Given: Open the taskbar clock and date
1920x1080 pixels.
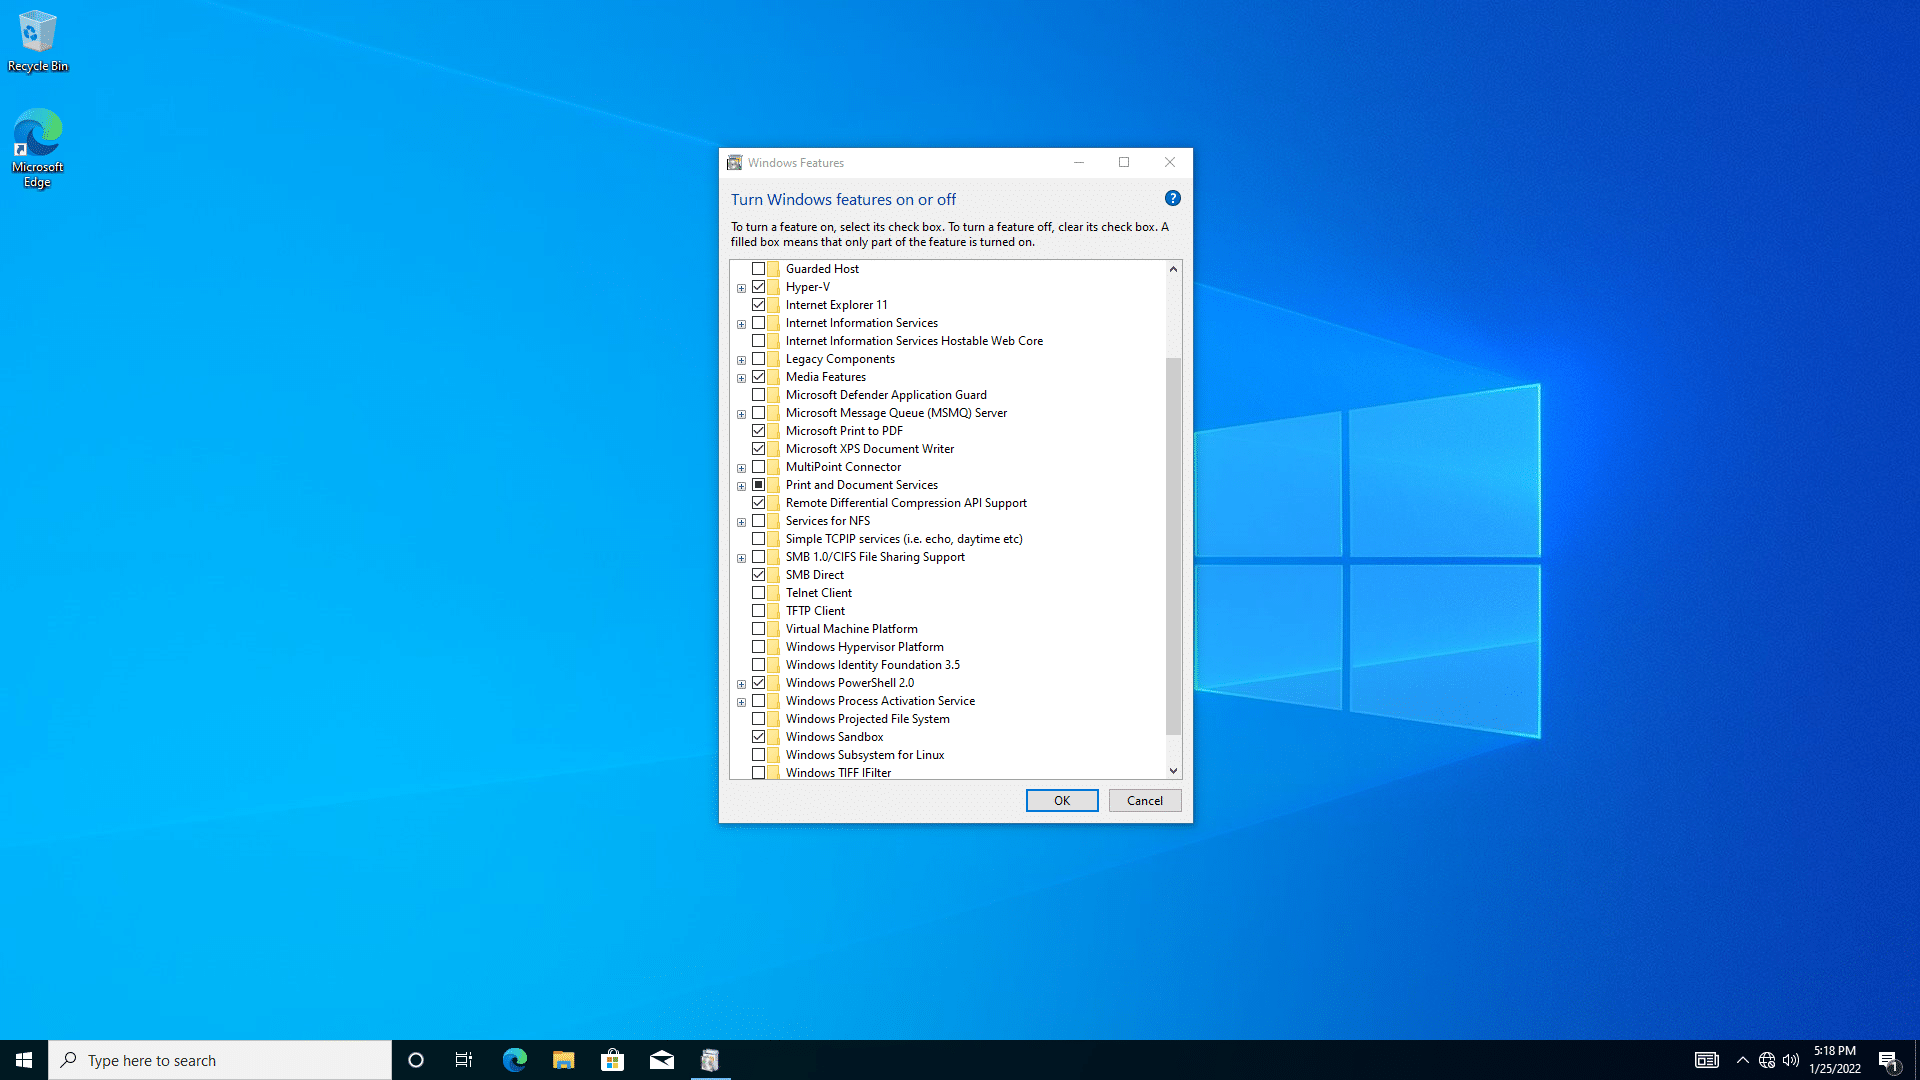Looking at the screenshot, I should pos(1835,1060).
